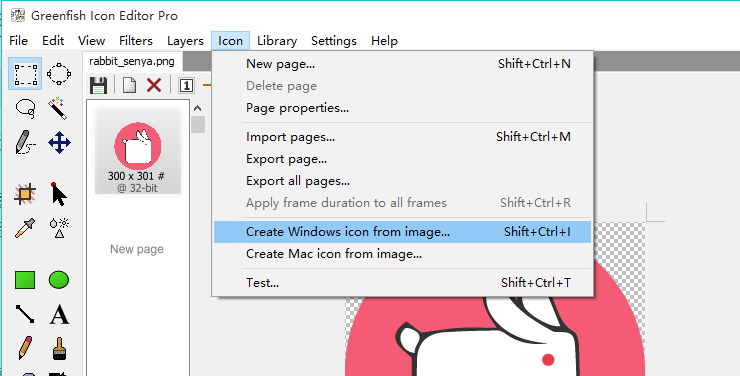Select the Crop tool
Viewport: 740px width, 376px height.
click(x=25, y=194)
